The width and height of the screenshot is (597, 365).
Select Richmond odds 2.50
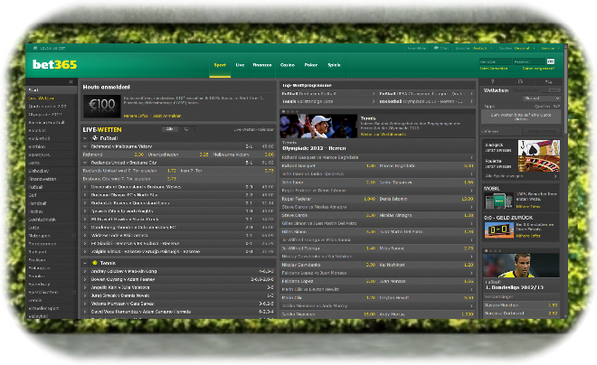pos(139,155)
